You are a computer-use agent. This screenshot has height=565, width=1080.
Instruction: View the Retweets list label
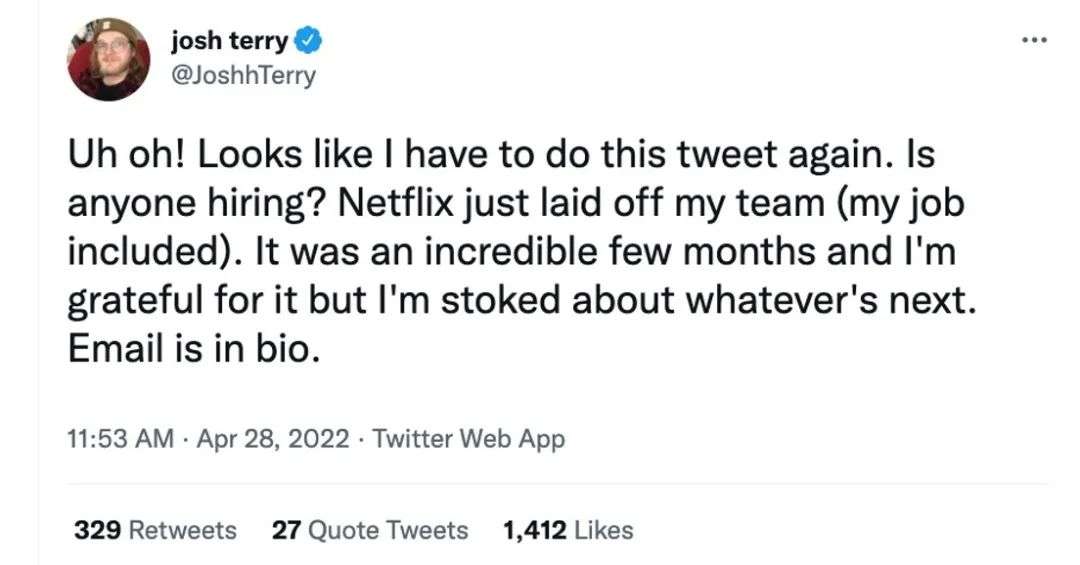[x=184, y=530]
